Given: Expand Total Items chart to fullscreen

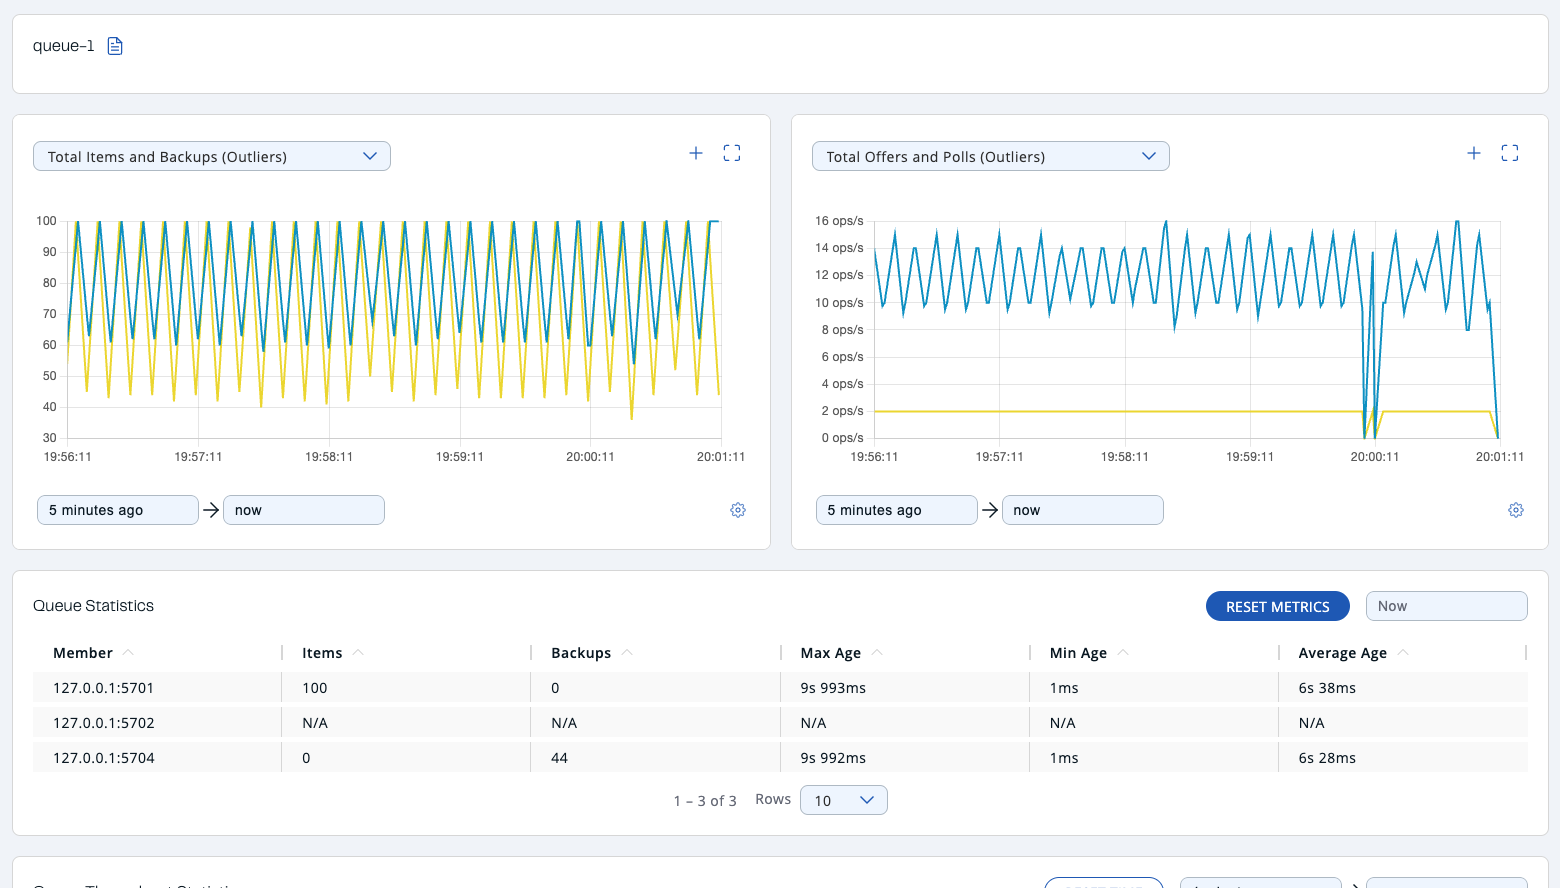Looking at the screenshot, I should pos(731,152).
